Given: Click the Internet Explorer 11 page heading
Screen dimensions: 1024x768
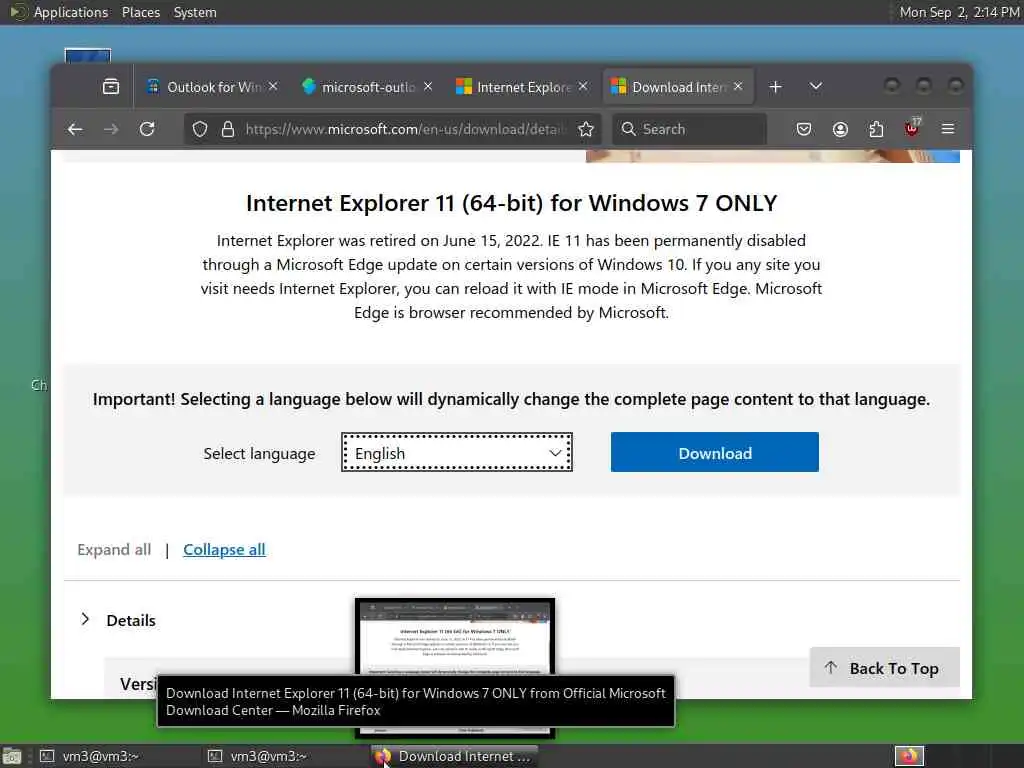Looking at the screenshot, I should tap(511, 203).
